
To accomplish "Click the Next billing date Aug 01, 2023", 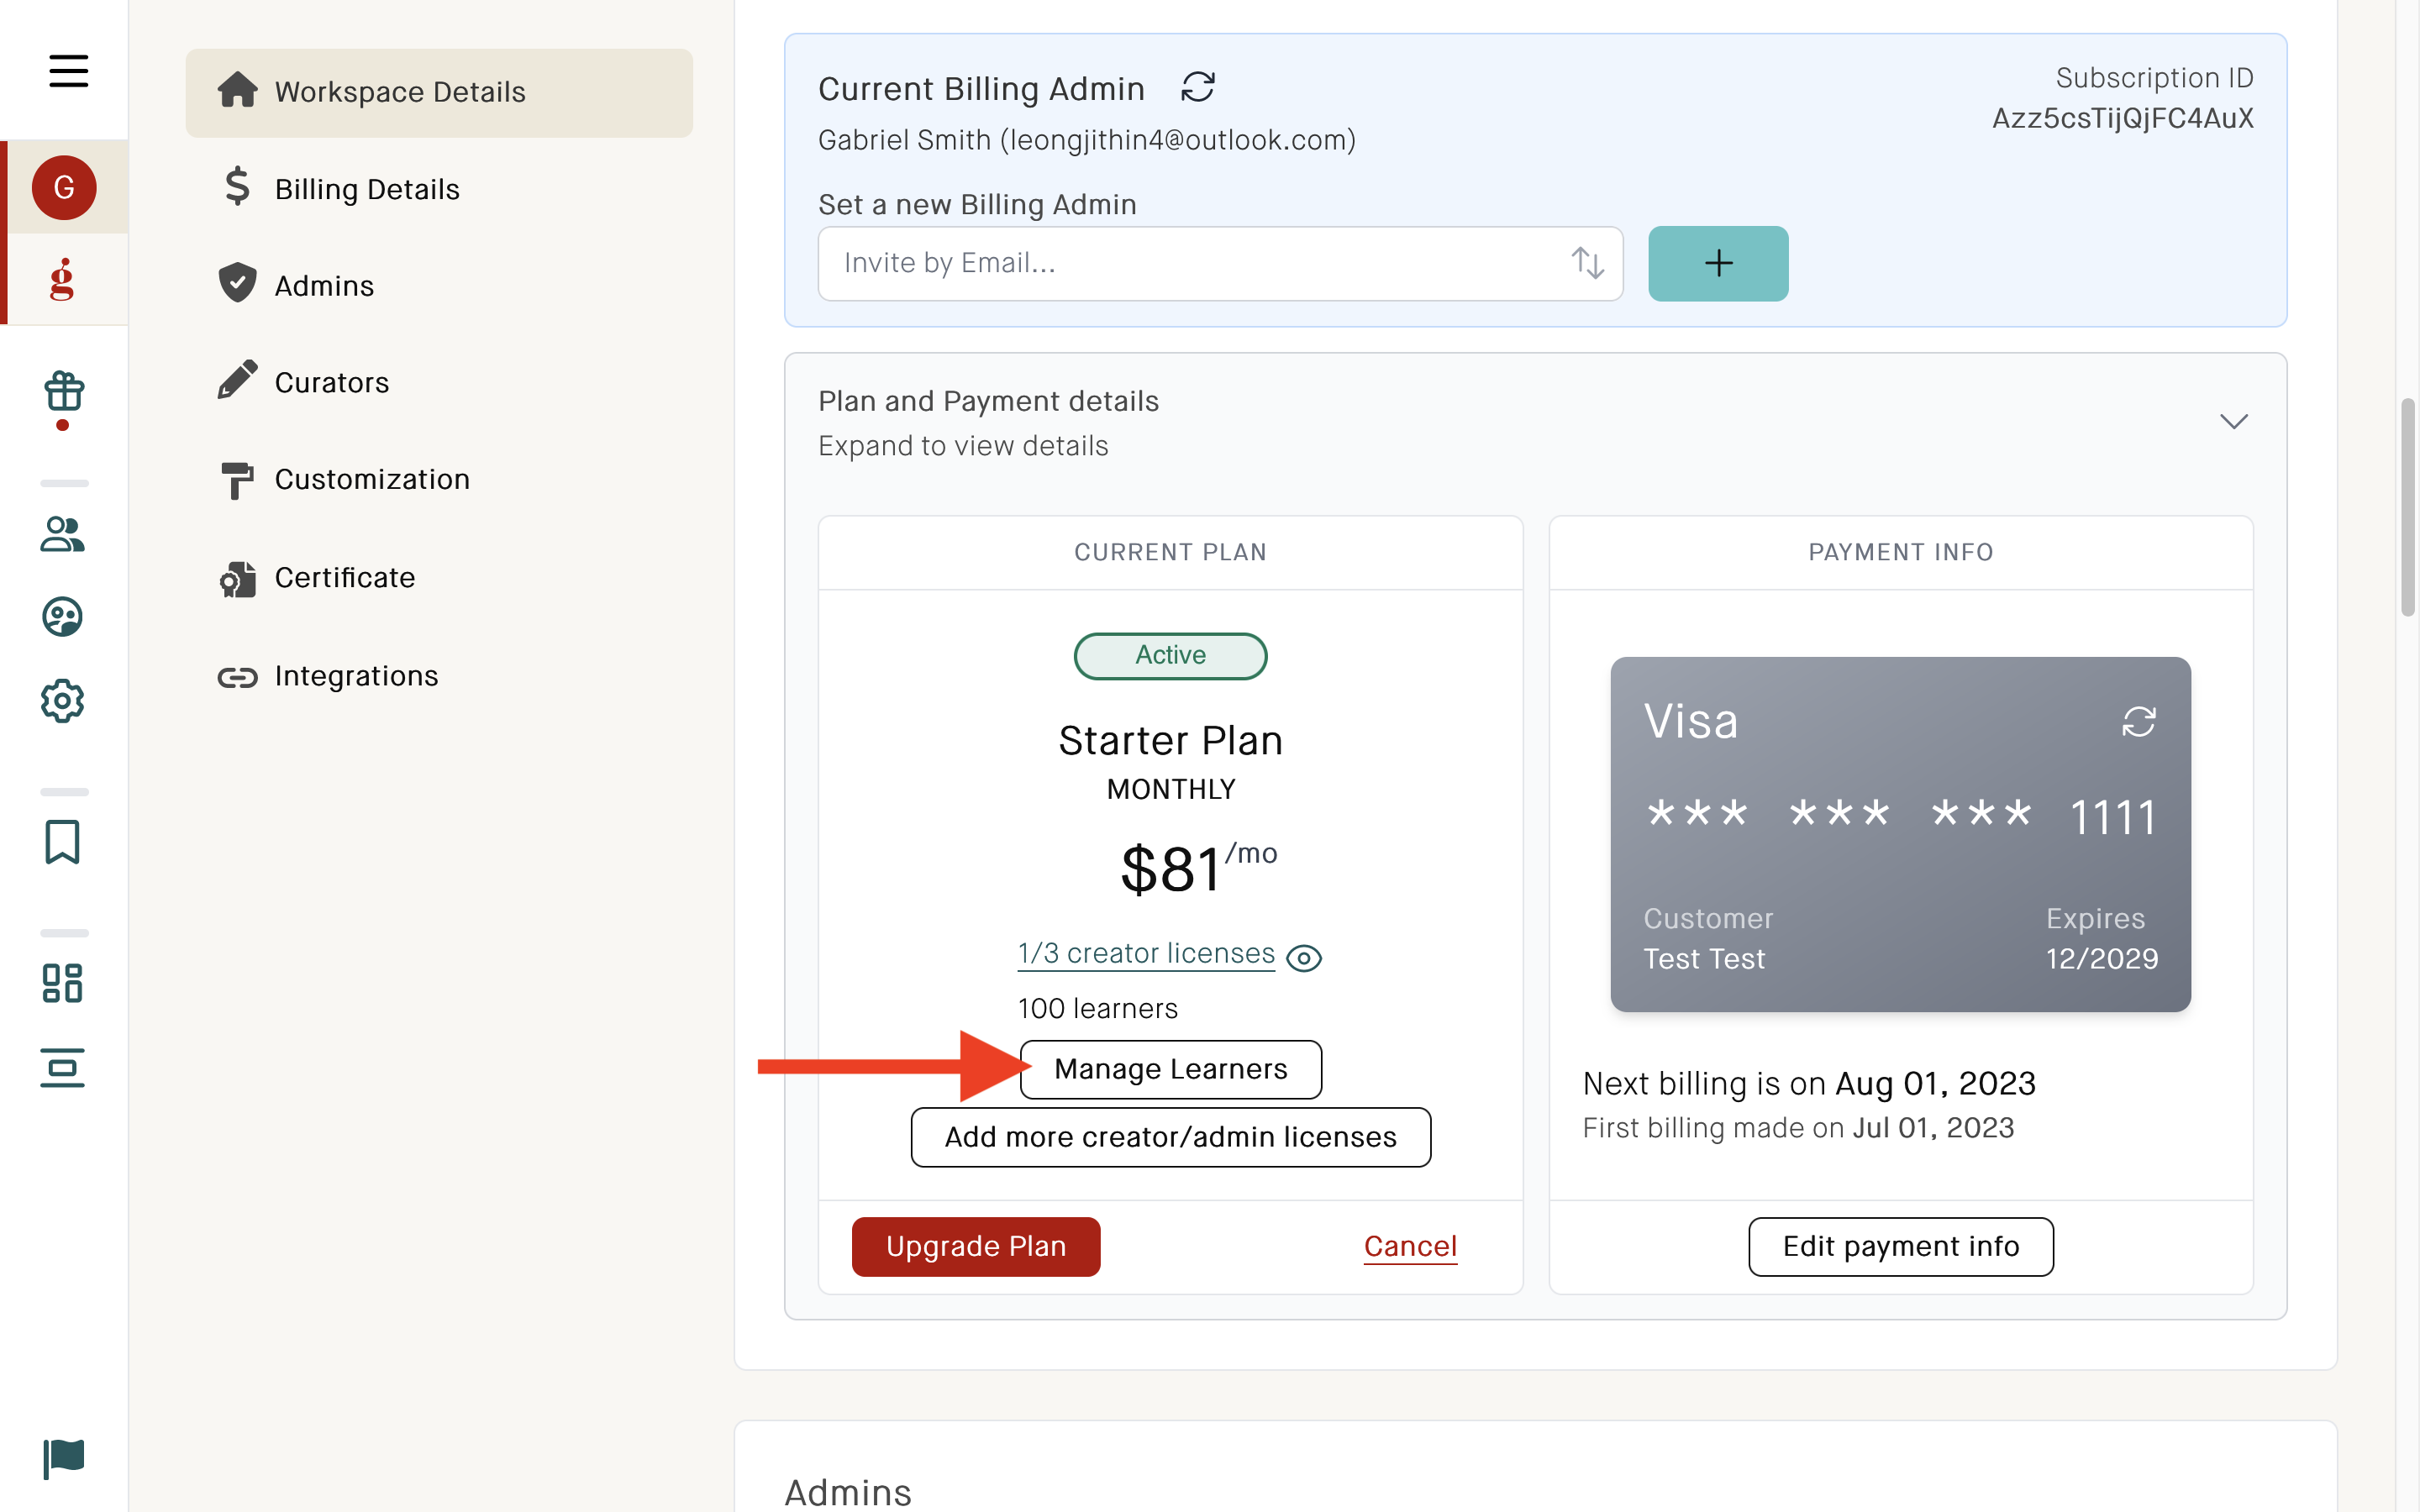I will tap(1935, 1083).
